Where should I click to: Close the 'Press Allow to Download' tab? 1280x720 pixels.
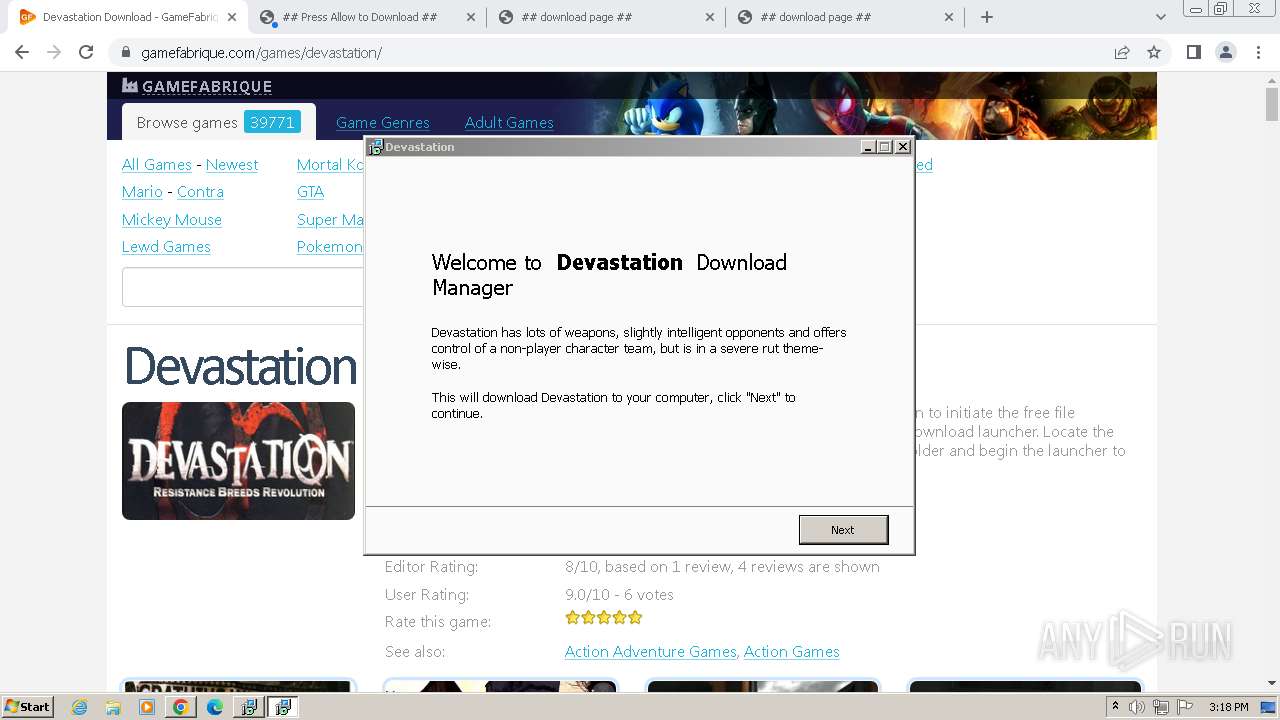click(471, 17)
